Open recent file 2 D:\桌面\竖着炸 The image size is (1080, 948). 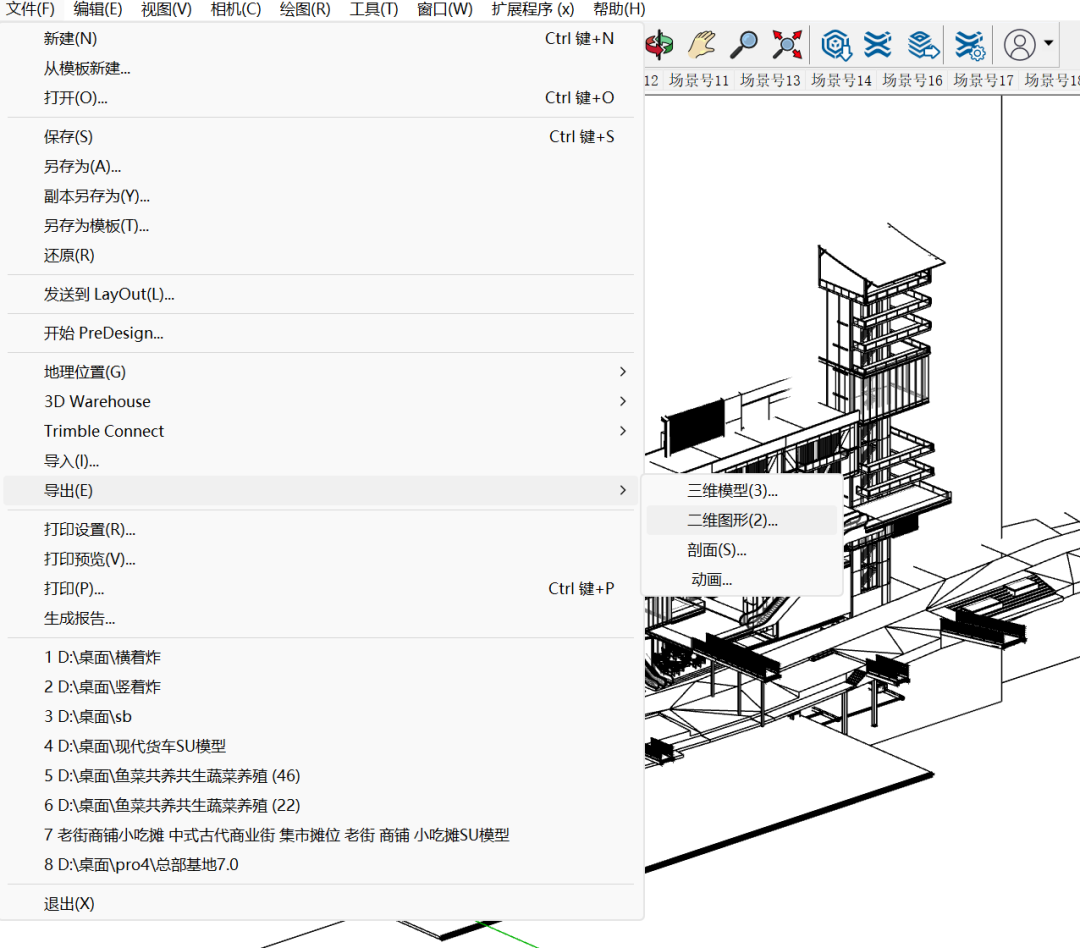click(320, 688)
